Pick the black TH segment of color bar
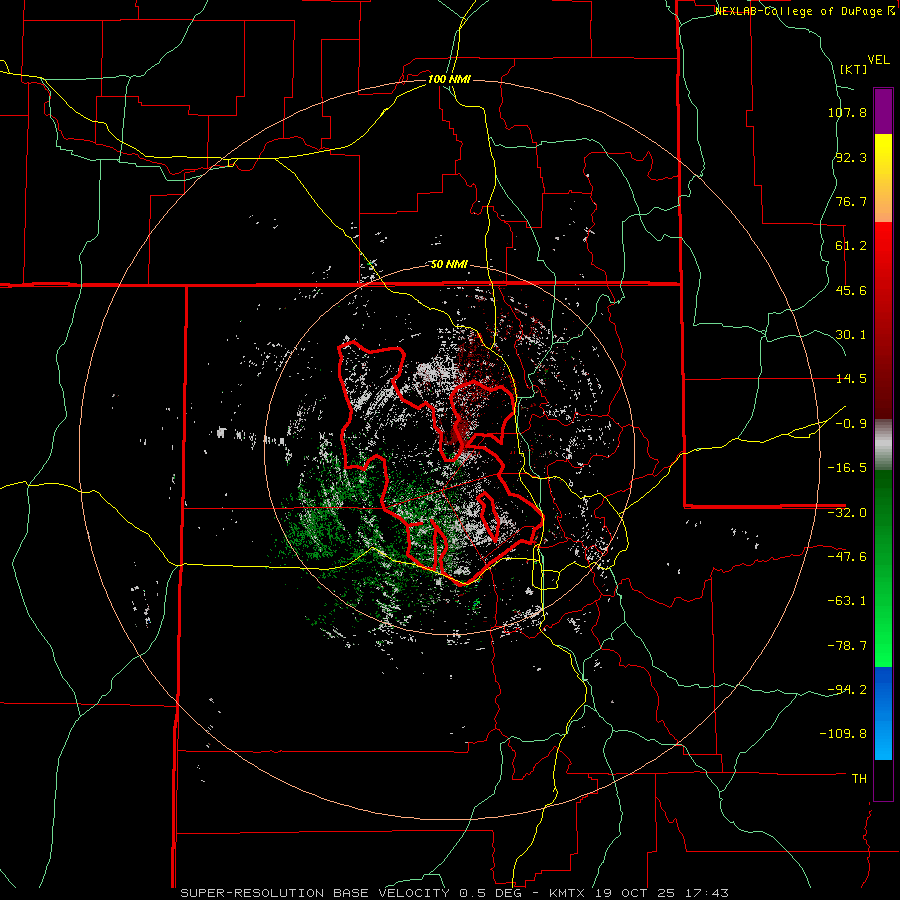Viewport: 900px width, 900px height. pyautogui.click(x=883, y=780)
